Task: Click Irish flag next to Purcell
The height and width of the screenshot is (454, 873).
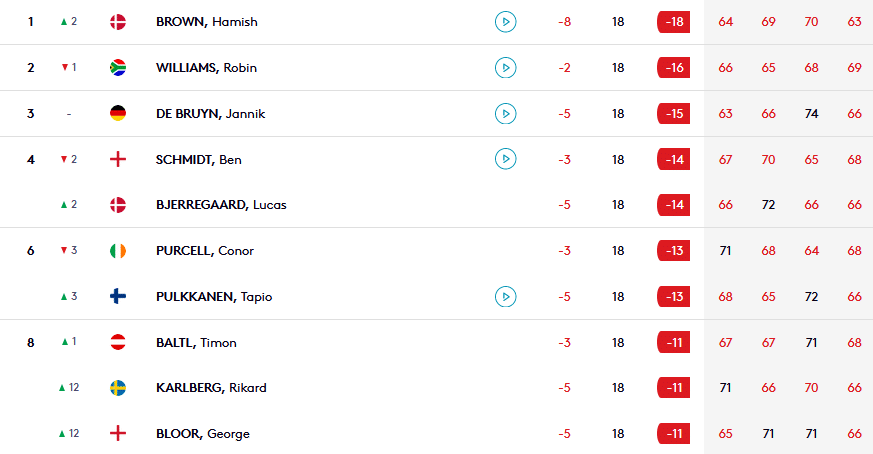Action: coord(118,251)
